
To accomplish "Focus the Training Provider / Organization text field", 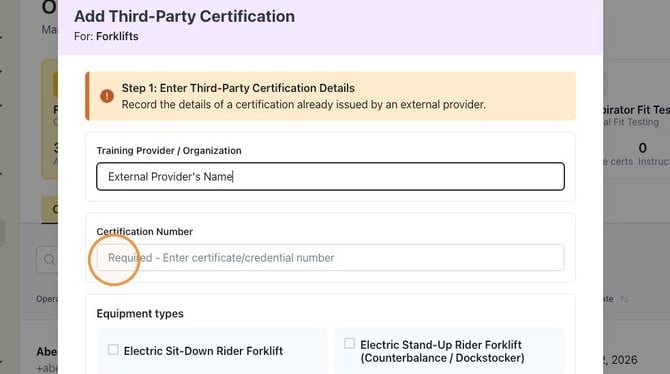I will click(330, 177).
